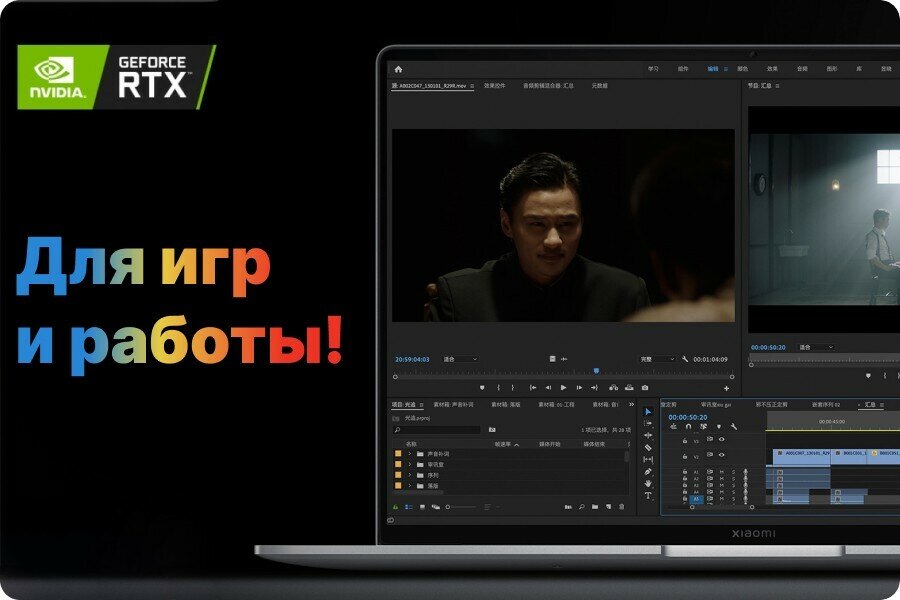This screenshot has height=600, width=900.
Task: Select the Type tool
Action: 648,496
